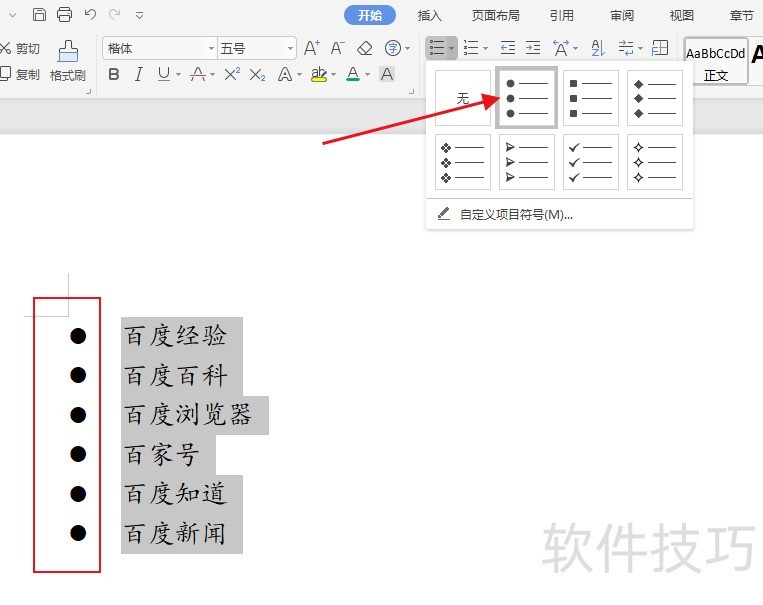Click the Chinese layout A icon
Image resolution: width=763 pixels, height=605 pixels.
(561, 48)
